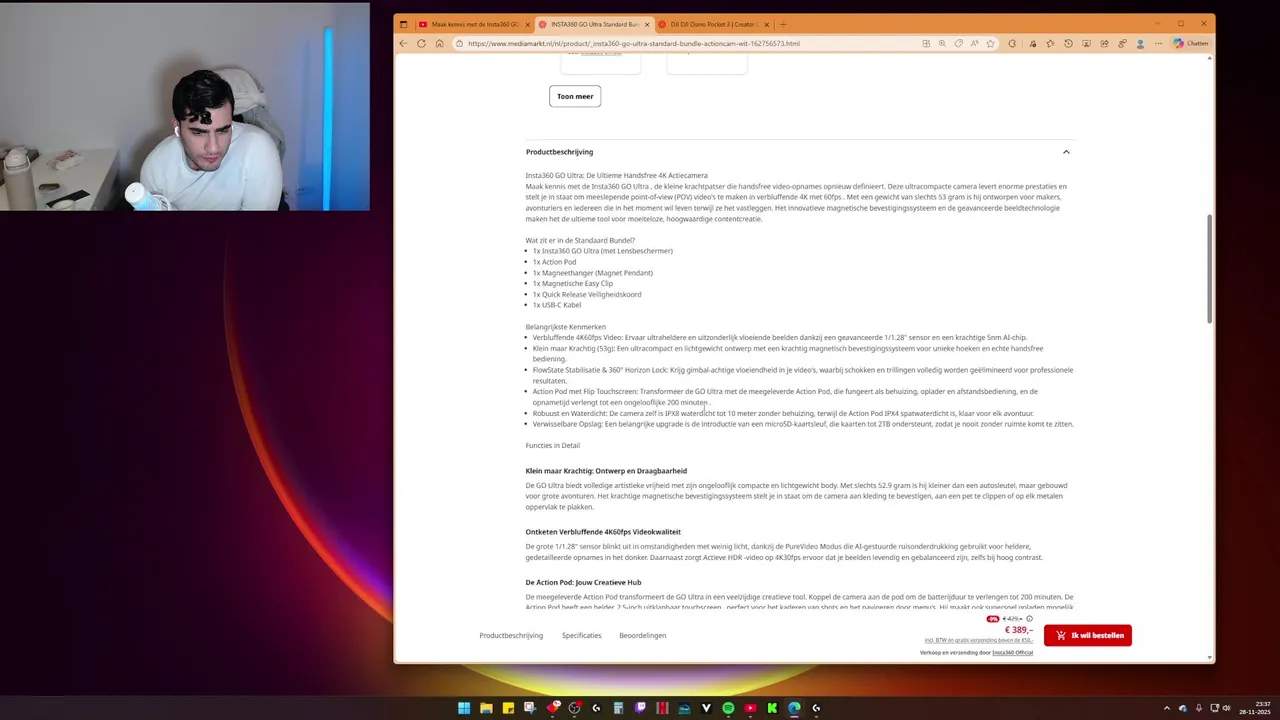Open YouTube app from taskbar

[750, 708]
